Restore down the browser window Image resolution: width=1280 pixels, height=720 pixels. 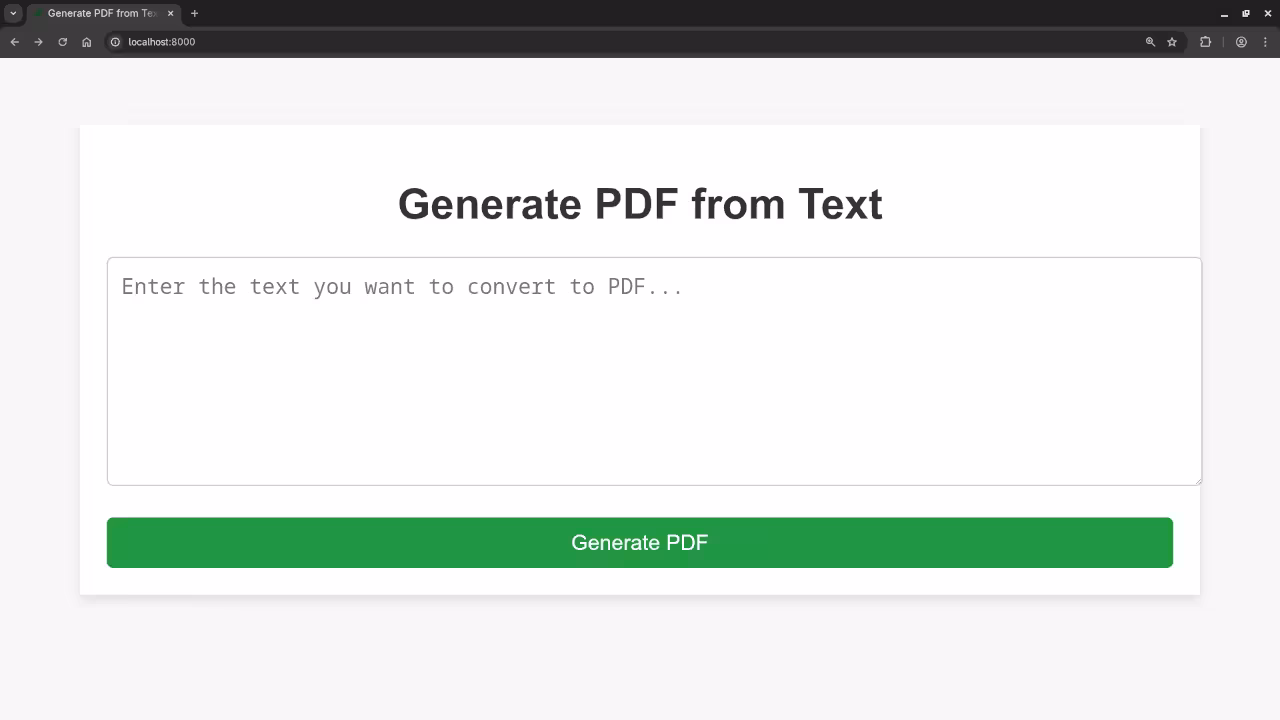tap(1243, 13)
